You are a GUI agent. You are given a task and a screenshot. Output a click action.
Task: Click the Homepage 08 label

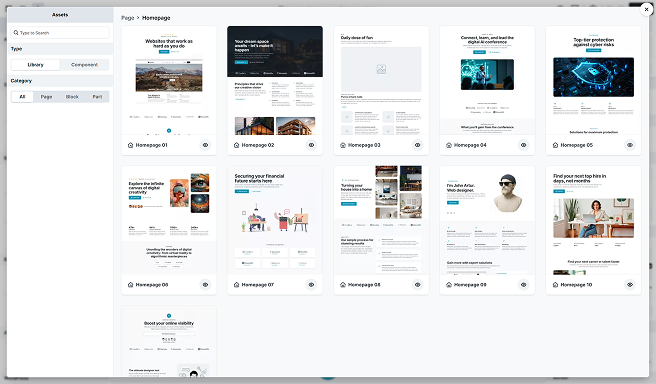tap(364, 285)
